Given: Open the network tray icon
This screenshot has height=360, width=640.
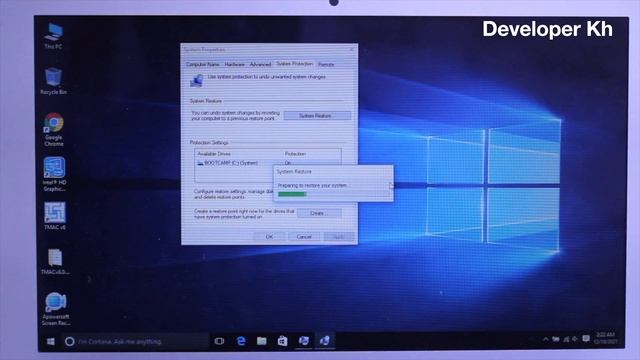Looking at the screenshot, I should click(x=566, y=339).
